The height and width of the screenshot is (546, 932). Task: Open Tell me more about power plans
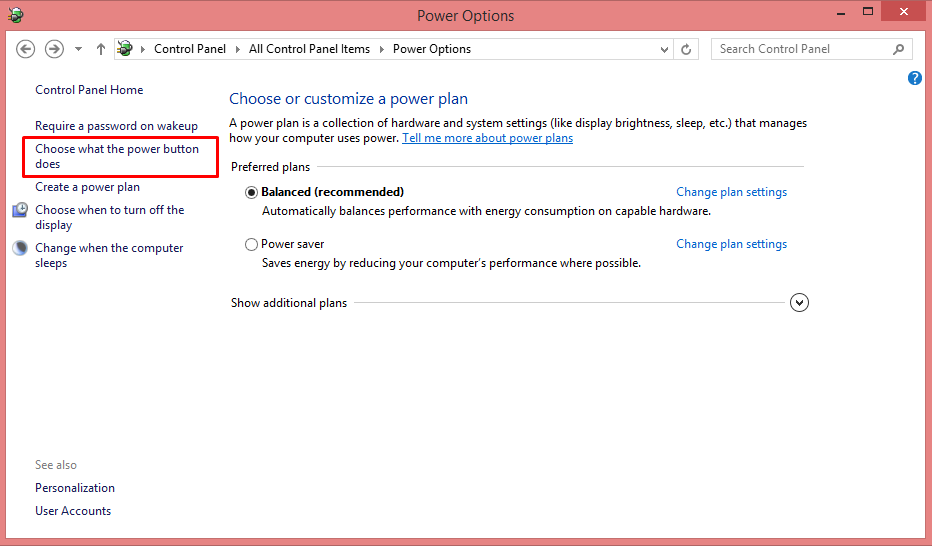tap(487, 138)
